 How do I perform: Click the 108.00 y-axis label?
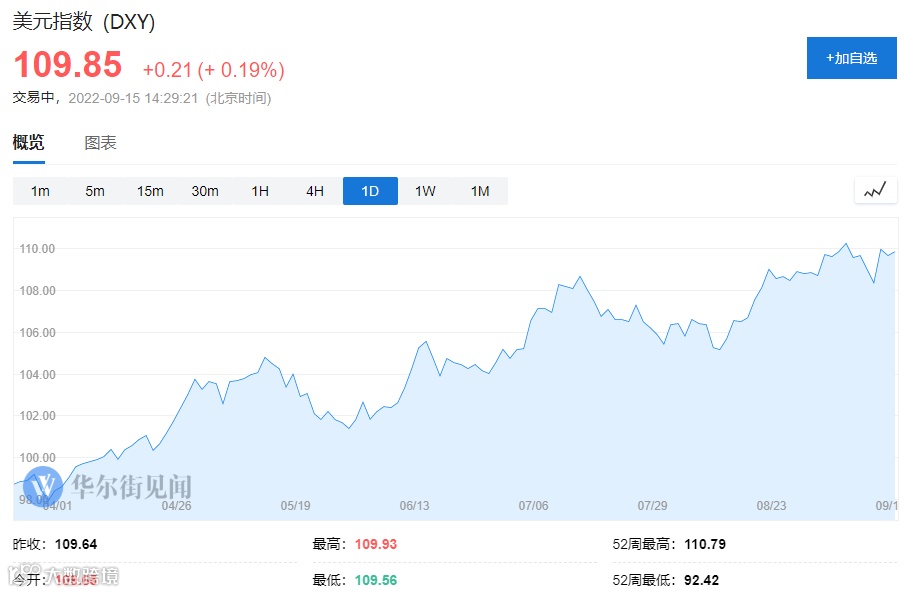point(38,291)
